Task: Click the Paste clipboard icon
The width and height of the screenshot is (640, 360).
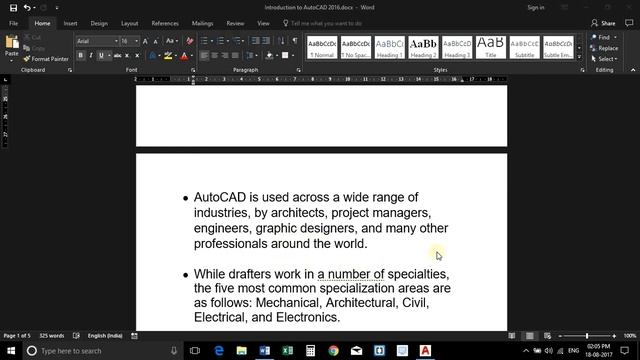Action: click(12, 42)
